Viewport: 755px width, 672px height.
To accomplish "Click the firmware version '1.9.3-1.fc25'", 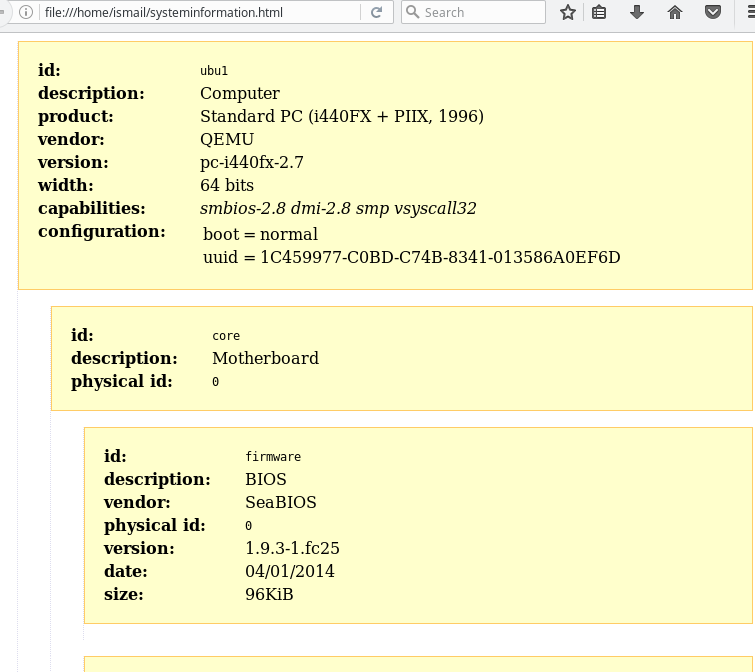I will point(292,548).
